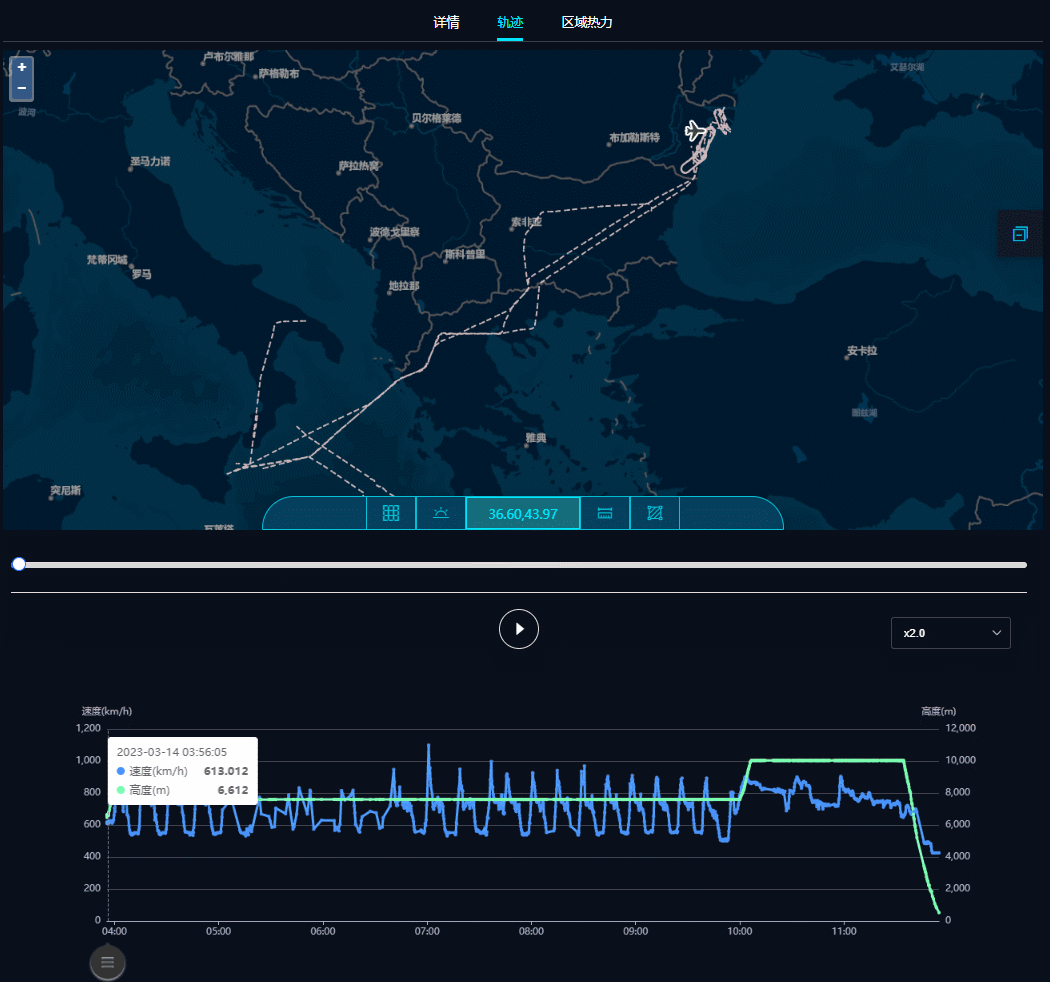The height and width of the screenshot is (982, 1050).
Task: Click the round menu handle below chart
Action: 108,962
